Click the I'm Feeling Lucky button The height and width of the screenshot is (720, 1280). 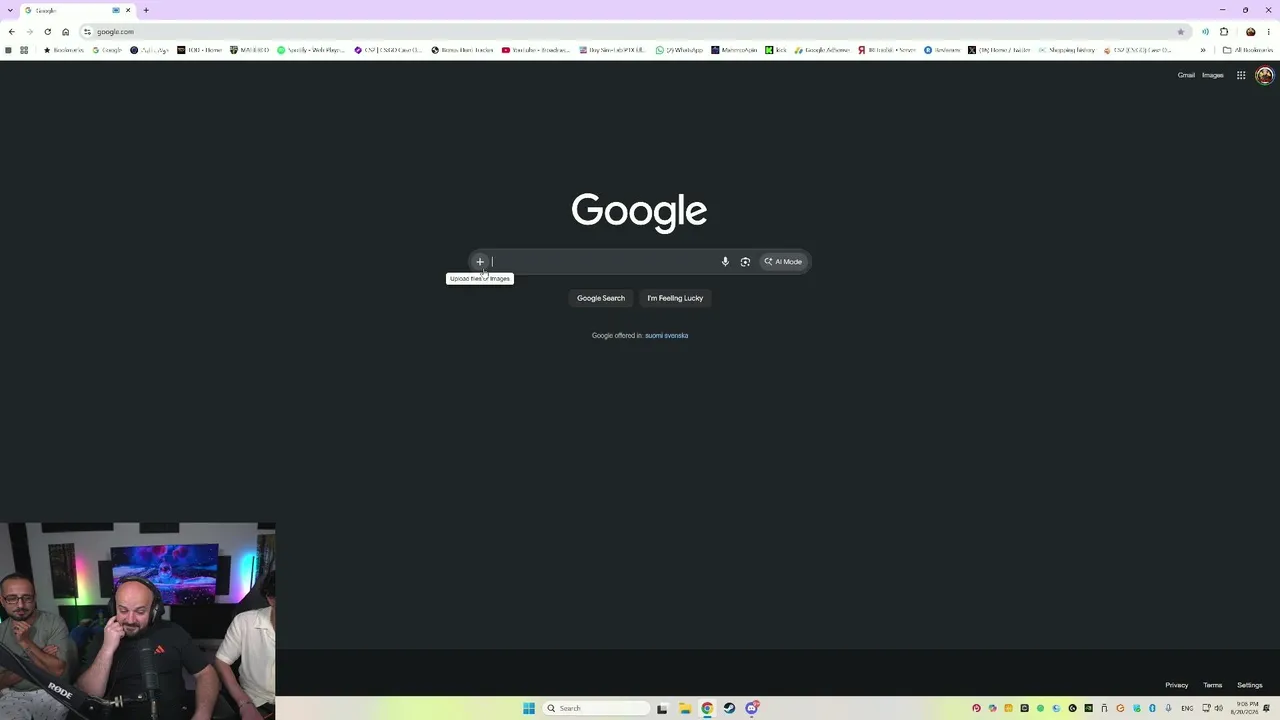tap(675, 298)
